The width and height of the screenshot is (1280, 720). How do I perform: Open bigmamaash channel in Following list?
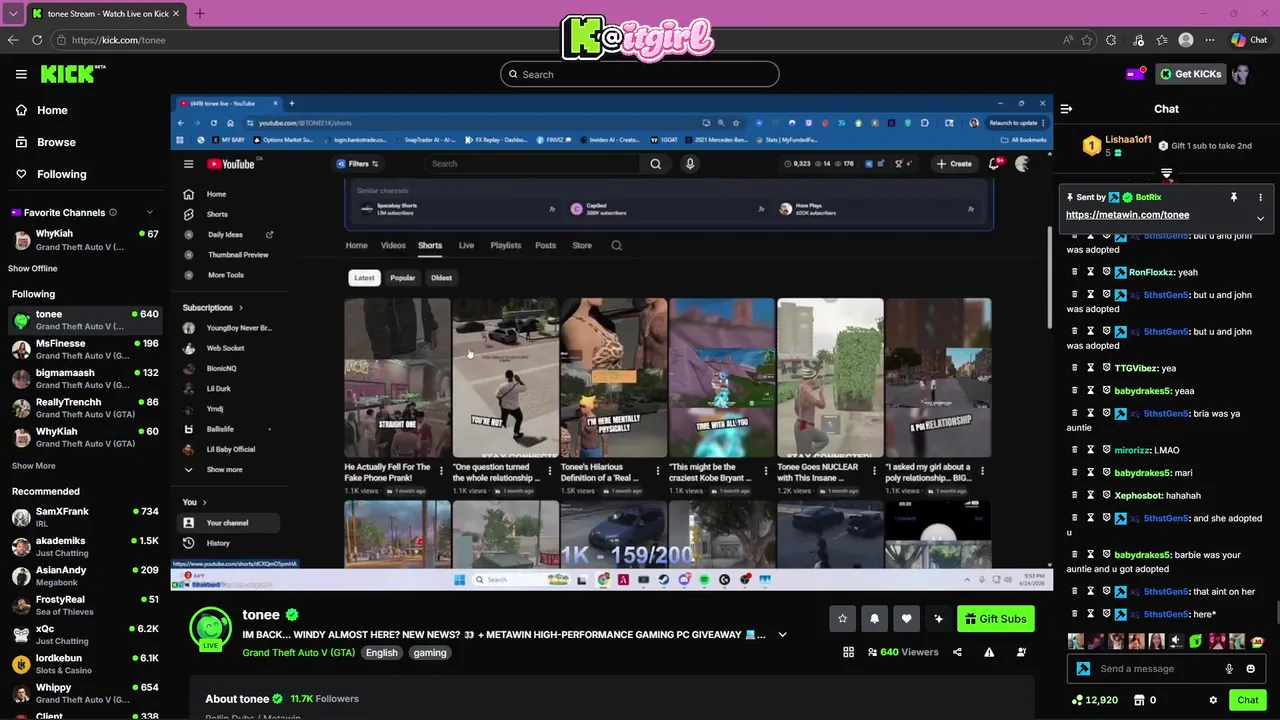click(84, 378)
